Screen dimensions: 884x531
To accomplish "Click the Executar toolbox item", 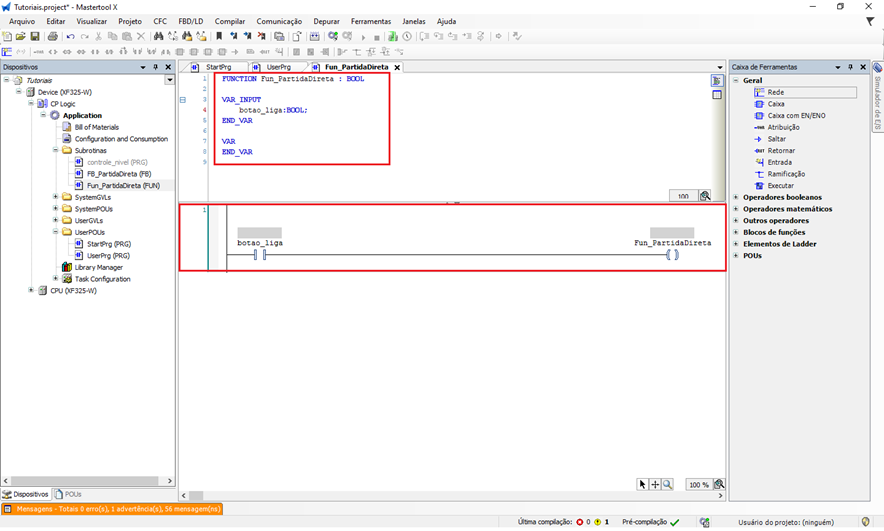I will pyautogui.click(x=780, y=185).
